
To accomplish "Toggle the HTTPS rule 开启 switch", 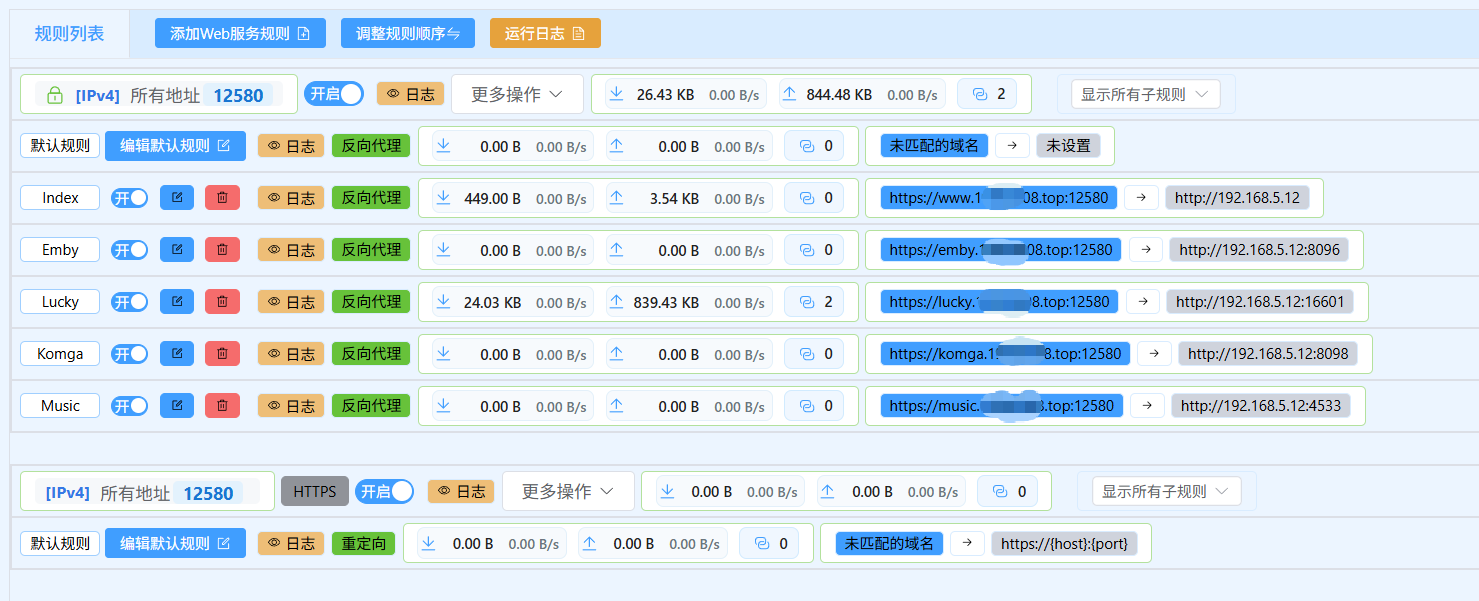I will [x=385, y=492].
